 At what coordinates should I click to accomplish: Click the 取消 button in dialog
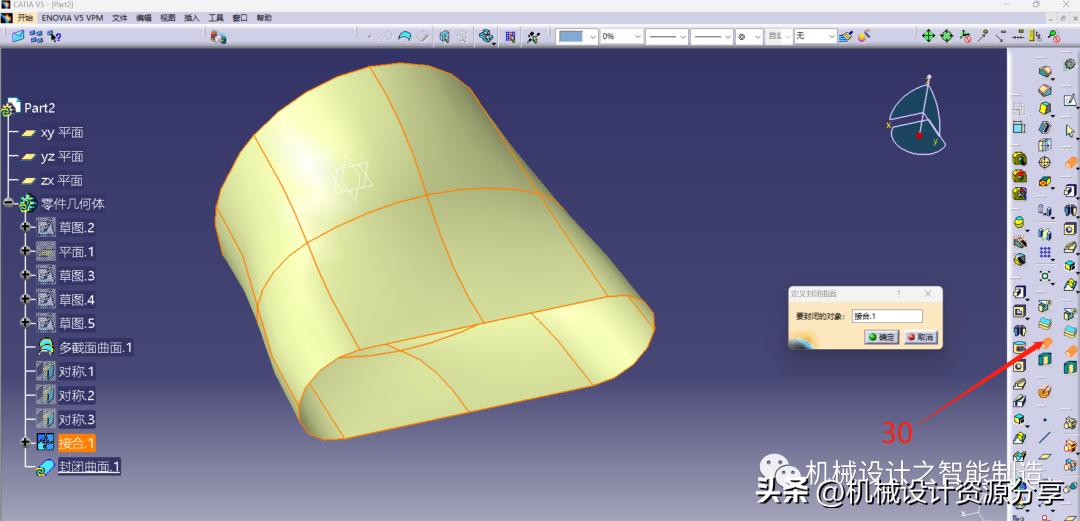[919, 337]
